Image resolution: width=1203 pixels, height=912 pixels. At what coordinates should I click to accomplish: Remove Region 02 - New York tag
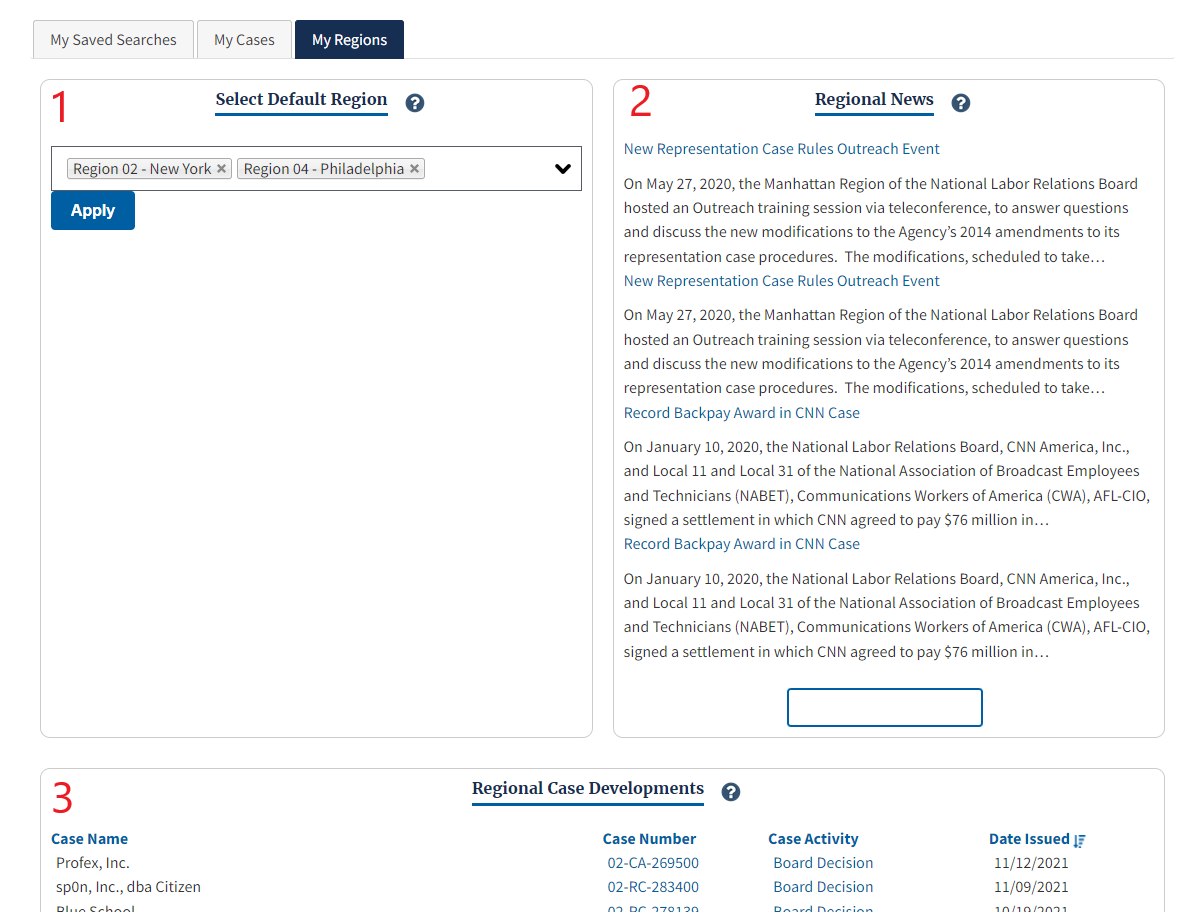coord(222,169)
